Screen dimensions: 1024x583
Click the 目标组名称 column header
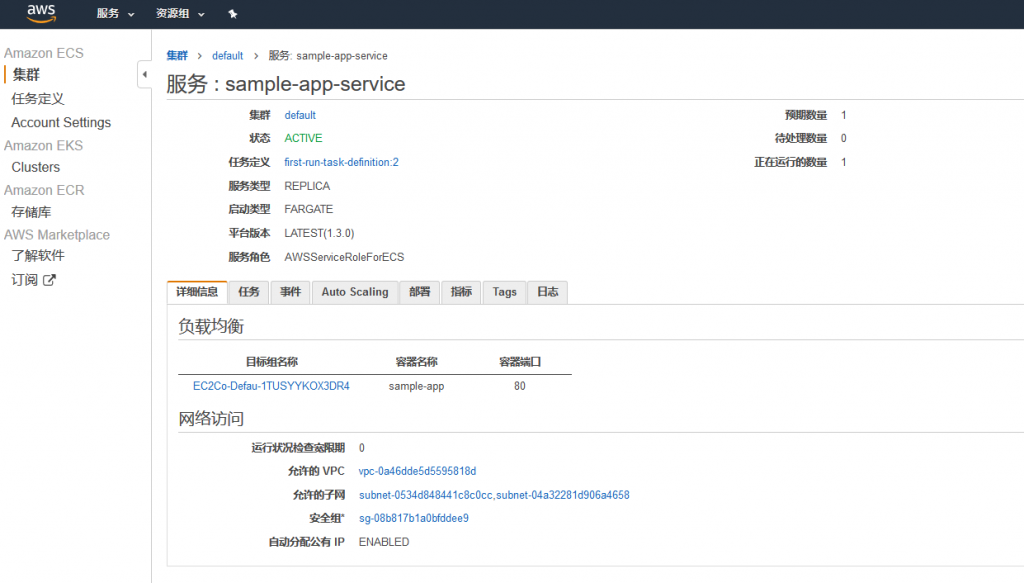coord(272,362)
